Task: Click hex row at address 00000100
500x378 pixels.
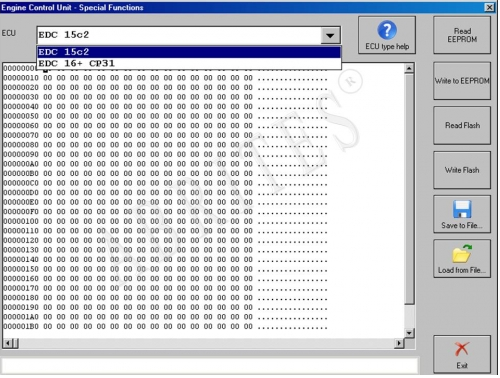Action: pyautogui.click(x=165, y=221)
